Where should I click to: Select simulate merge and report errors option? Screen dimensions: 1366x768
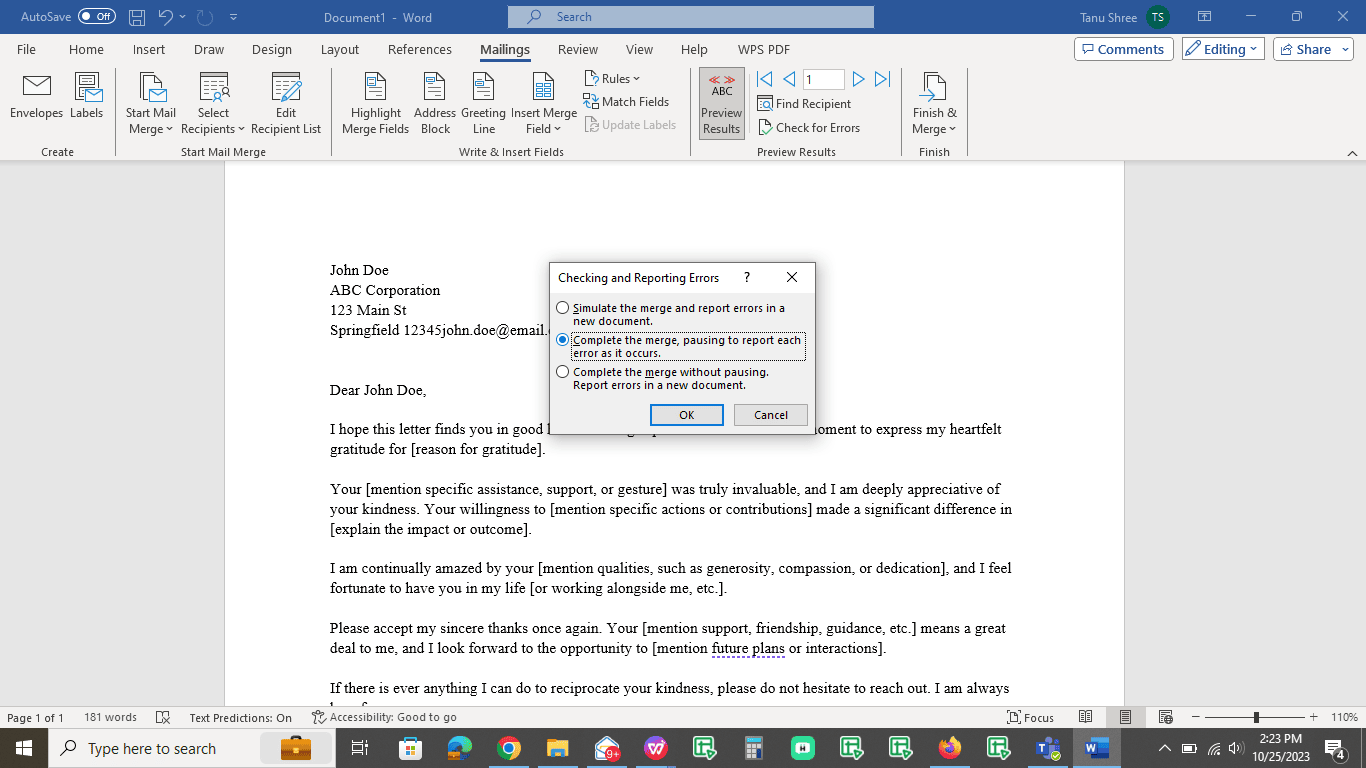click(x=563, y=308)
